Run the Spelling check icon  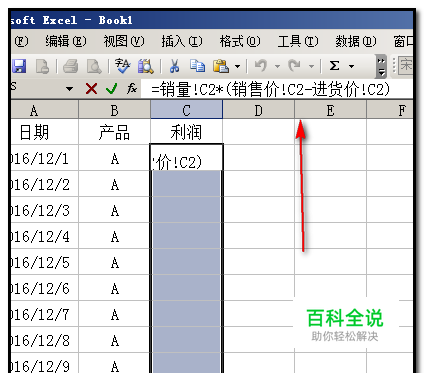tap(122, 66)
